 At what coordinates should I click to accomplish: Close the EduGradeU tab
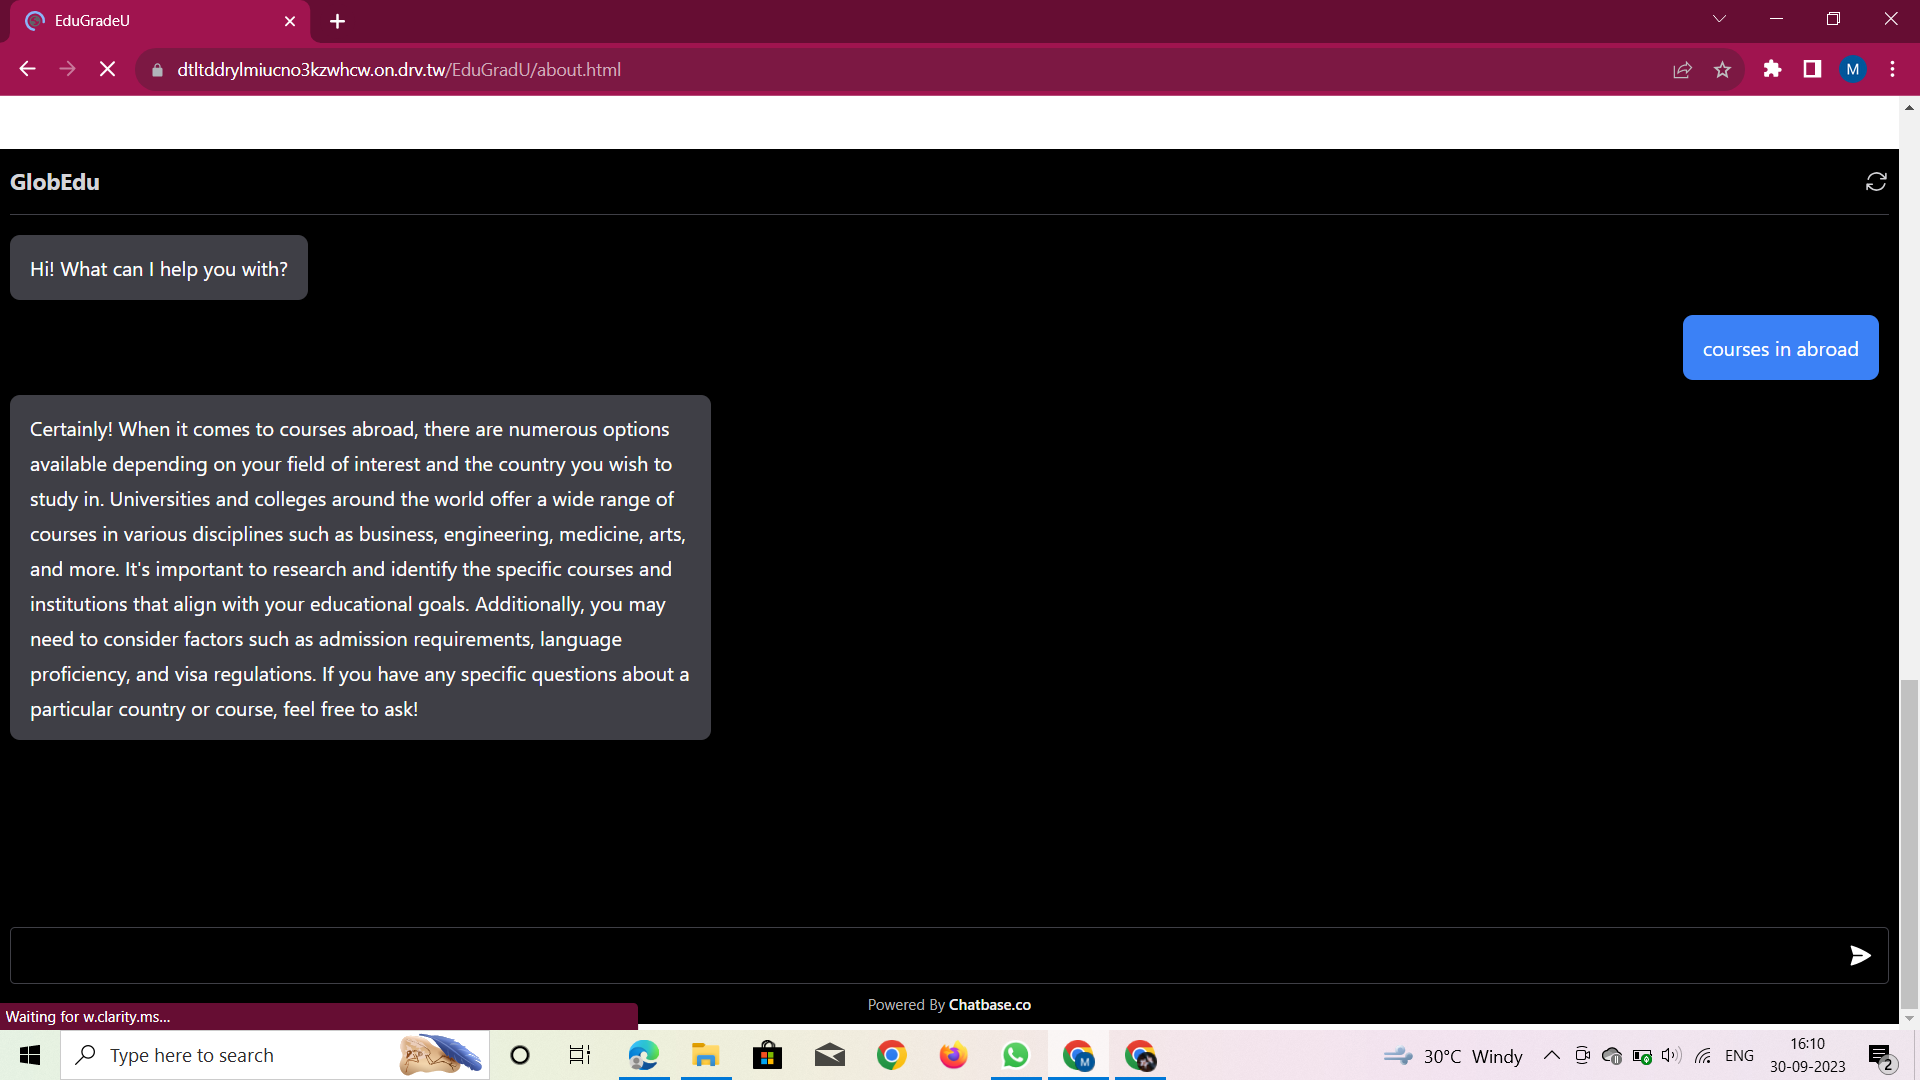[x=290, y=21]
